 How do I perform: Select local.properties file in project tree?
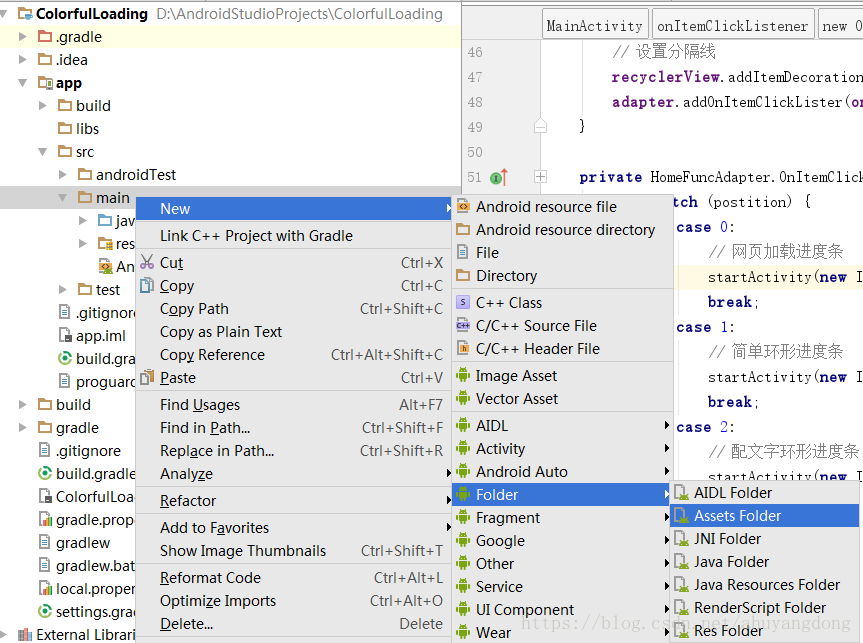95,589
